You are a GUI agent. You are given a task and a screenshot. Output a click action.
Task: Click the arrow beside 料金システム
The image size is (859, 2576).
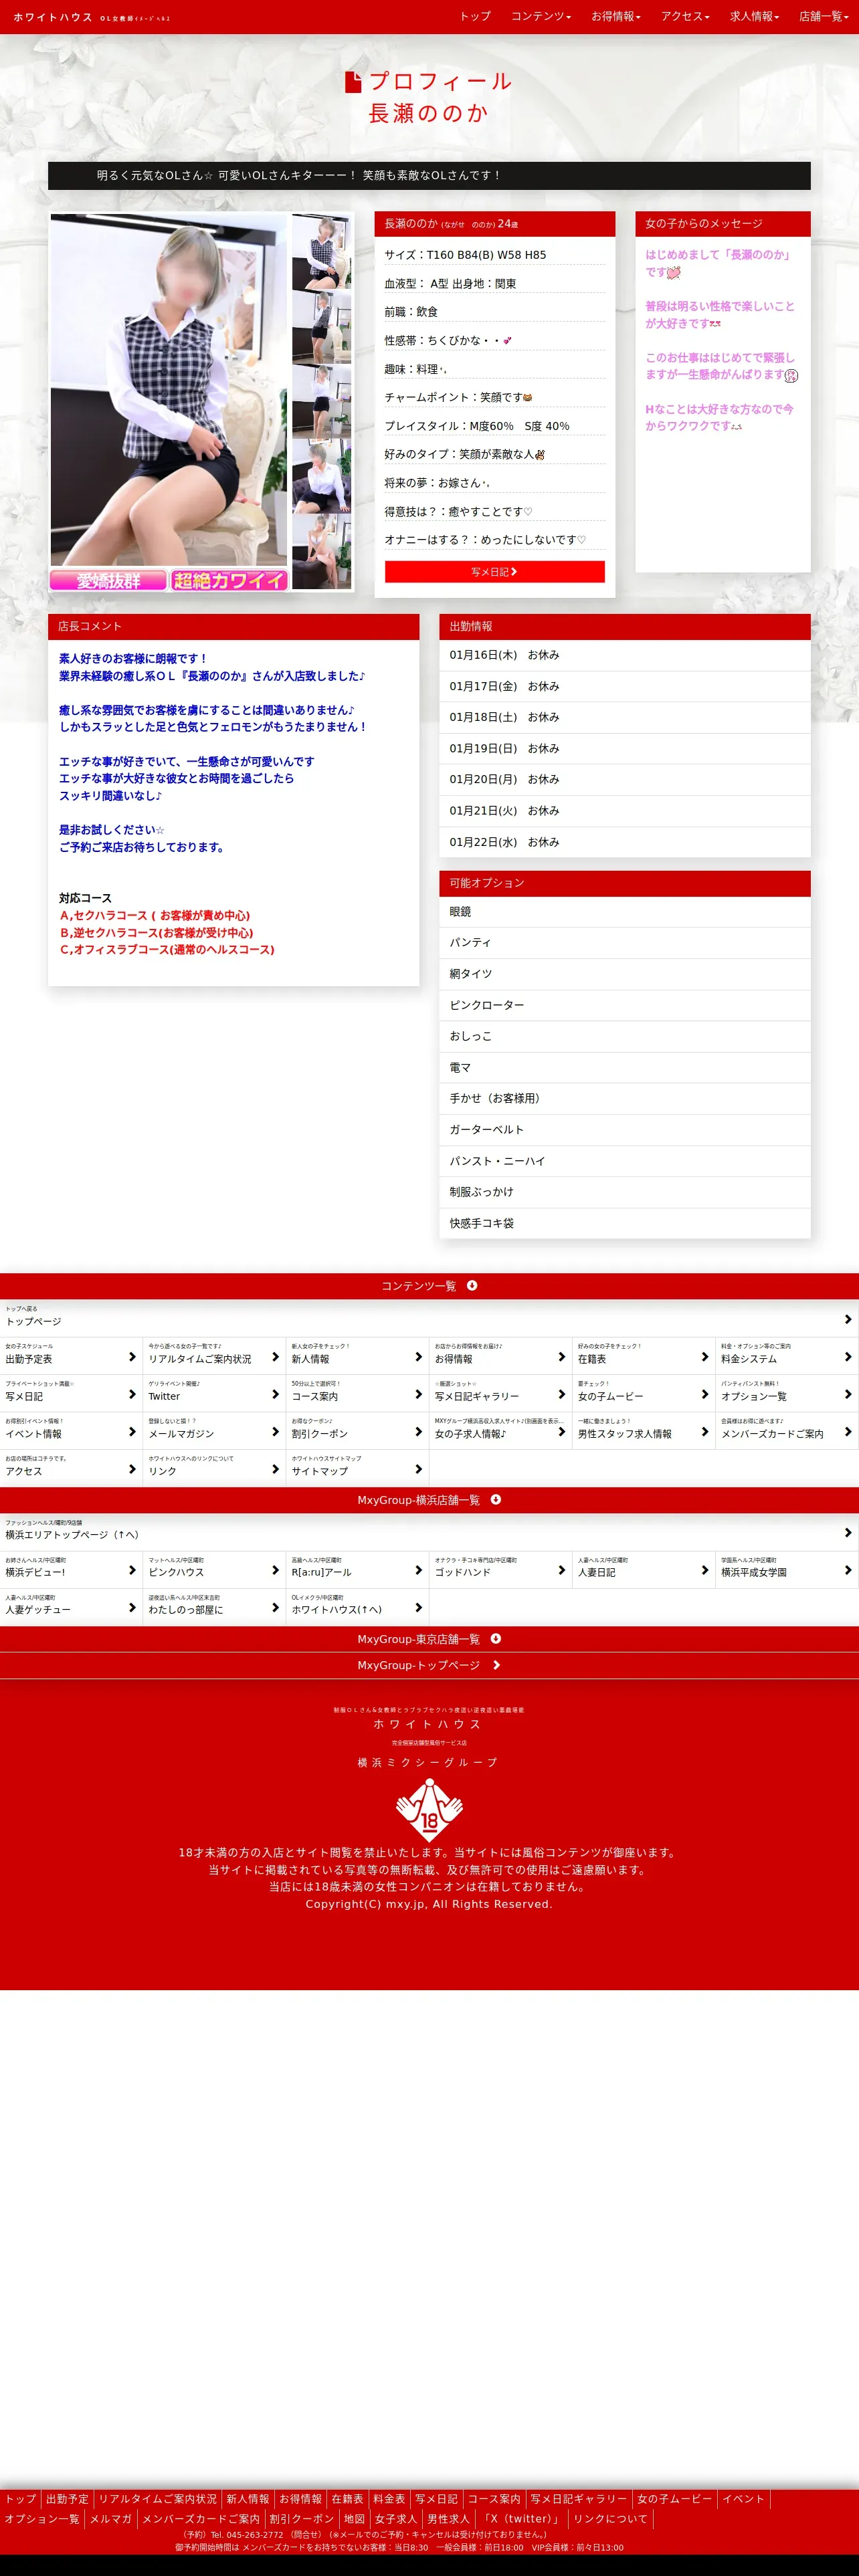point(848,1357)
